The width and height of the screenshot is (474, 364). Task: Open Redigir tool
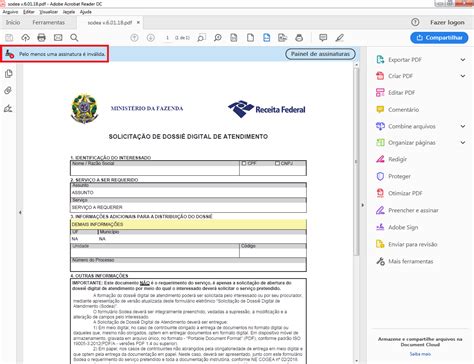click(x=392, y=159)
